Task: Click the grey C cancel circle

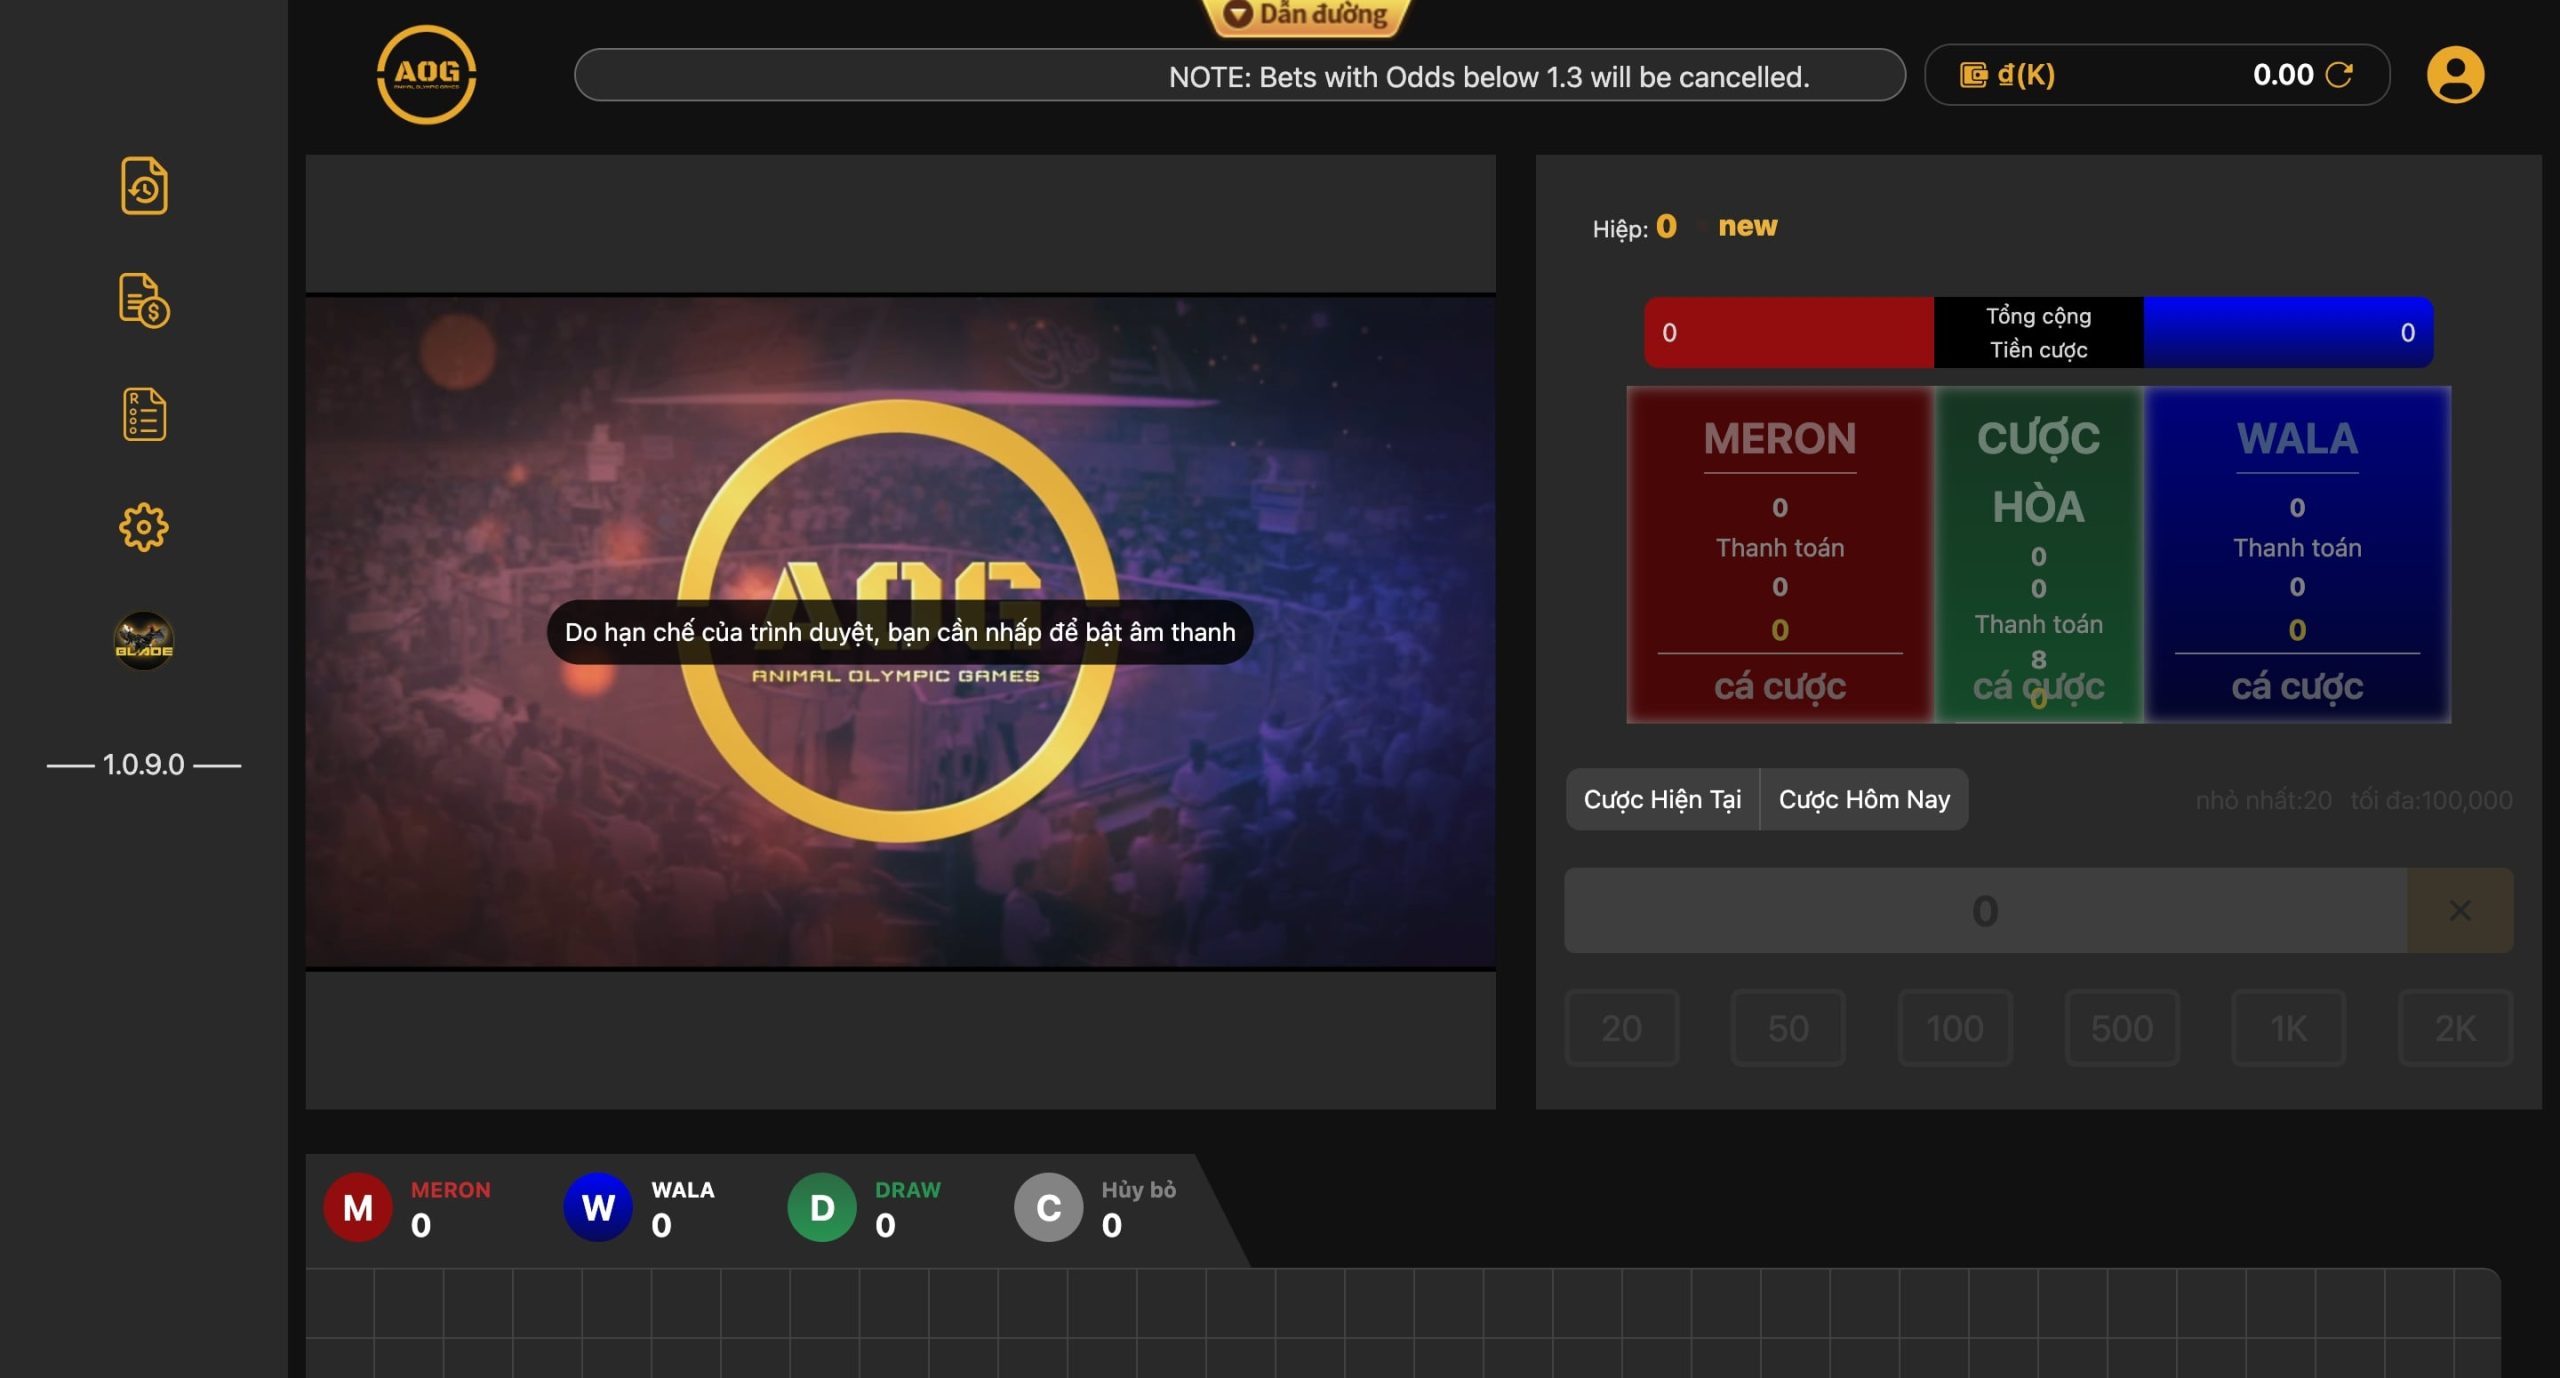Action: 1048,1207
